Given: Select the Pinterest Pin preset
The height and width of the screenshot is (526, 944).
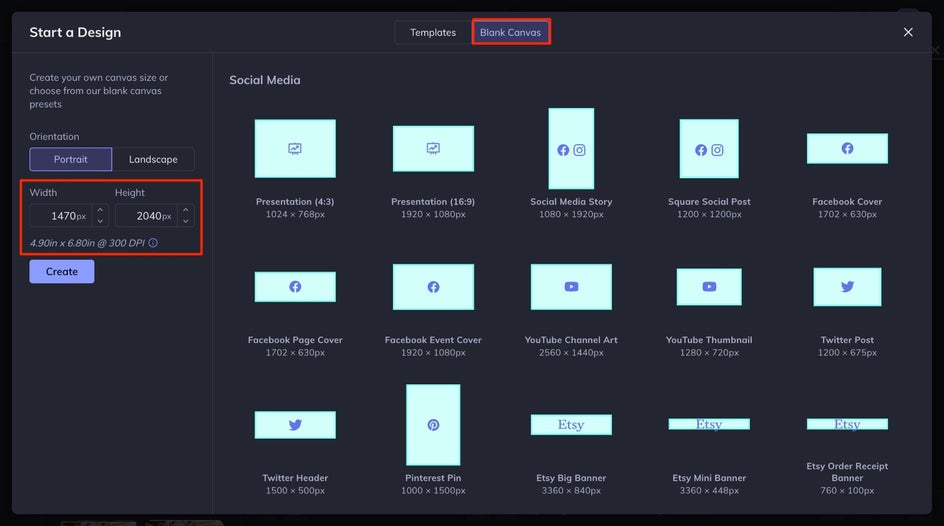Looking at the screenshot, I should 433,425.
